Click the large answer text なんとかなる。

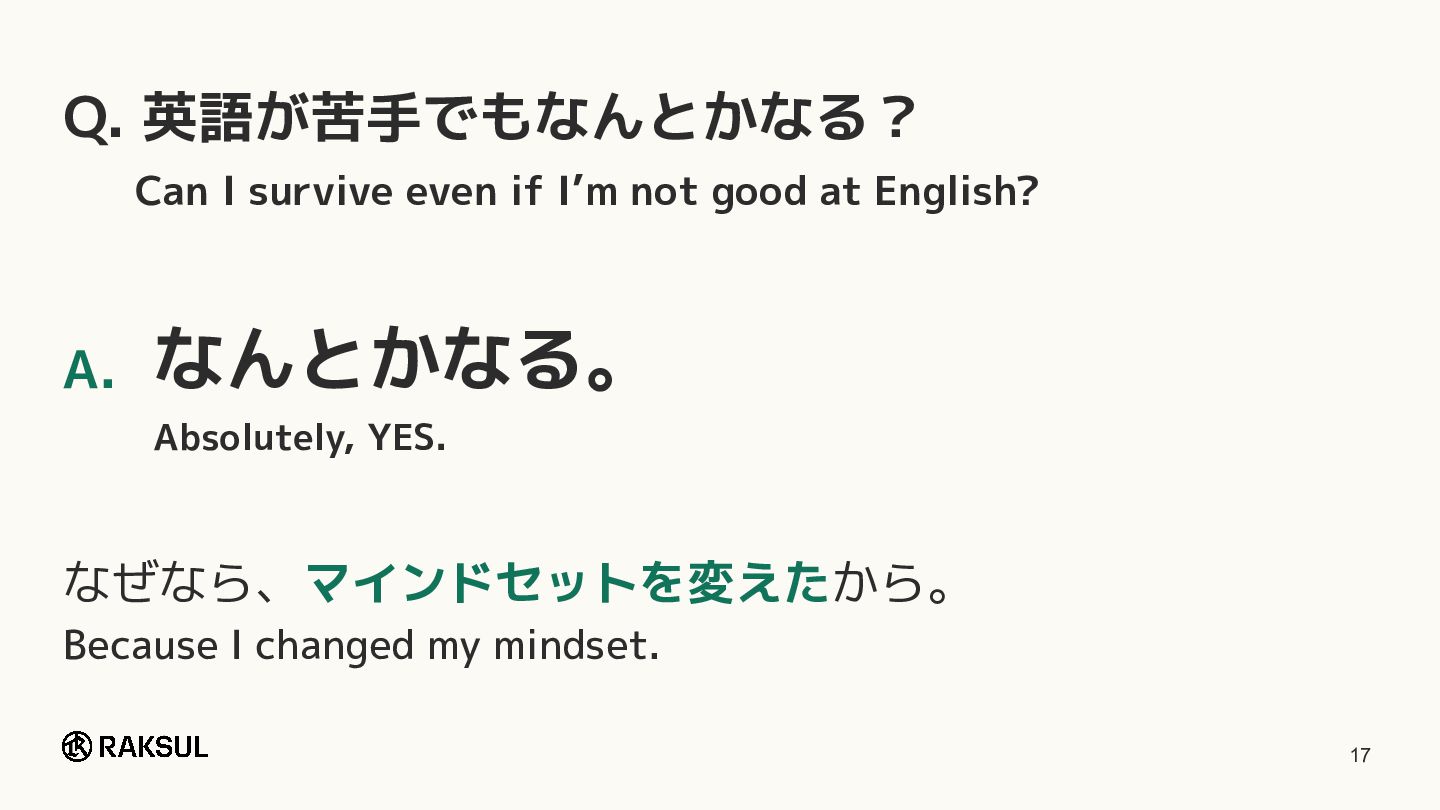385,357
